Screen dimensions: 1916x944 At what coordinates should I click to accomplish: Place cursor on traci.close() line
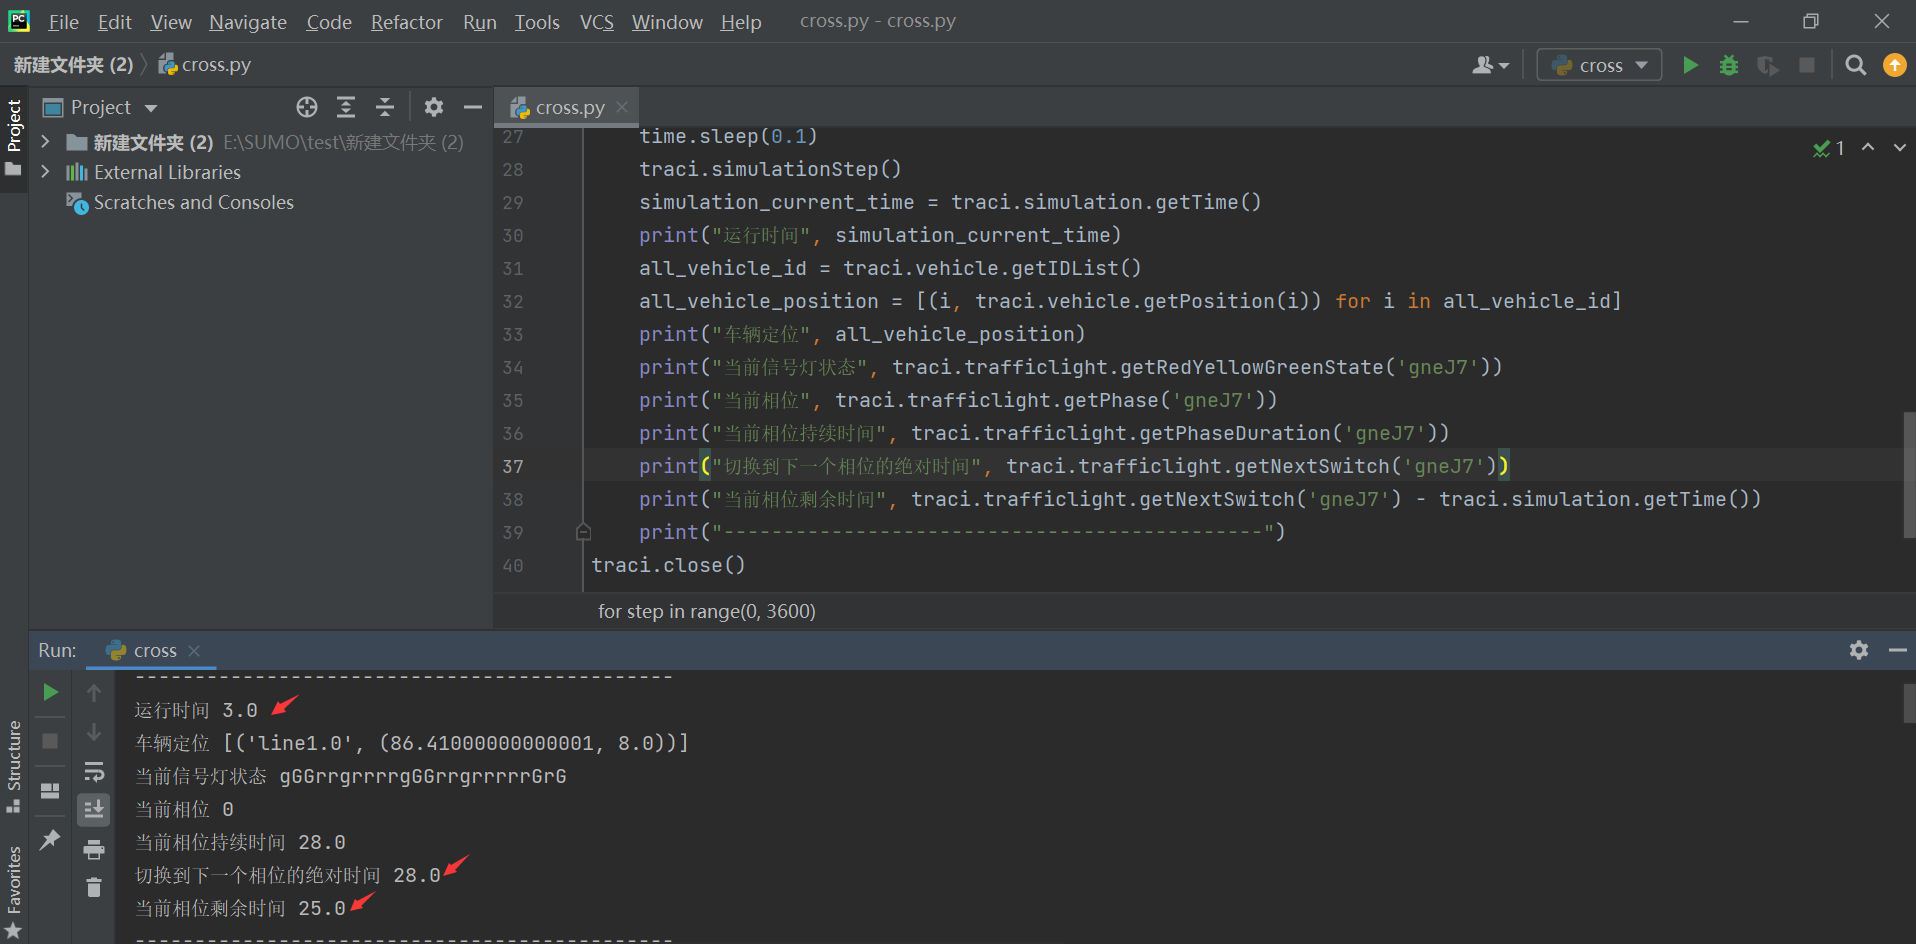pos(668,565)
